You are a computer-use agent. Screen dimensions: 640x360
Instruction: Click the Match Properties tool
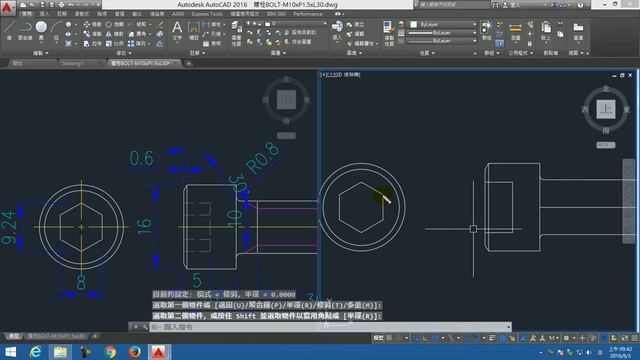tap(388, 33)
